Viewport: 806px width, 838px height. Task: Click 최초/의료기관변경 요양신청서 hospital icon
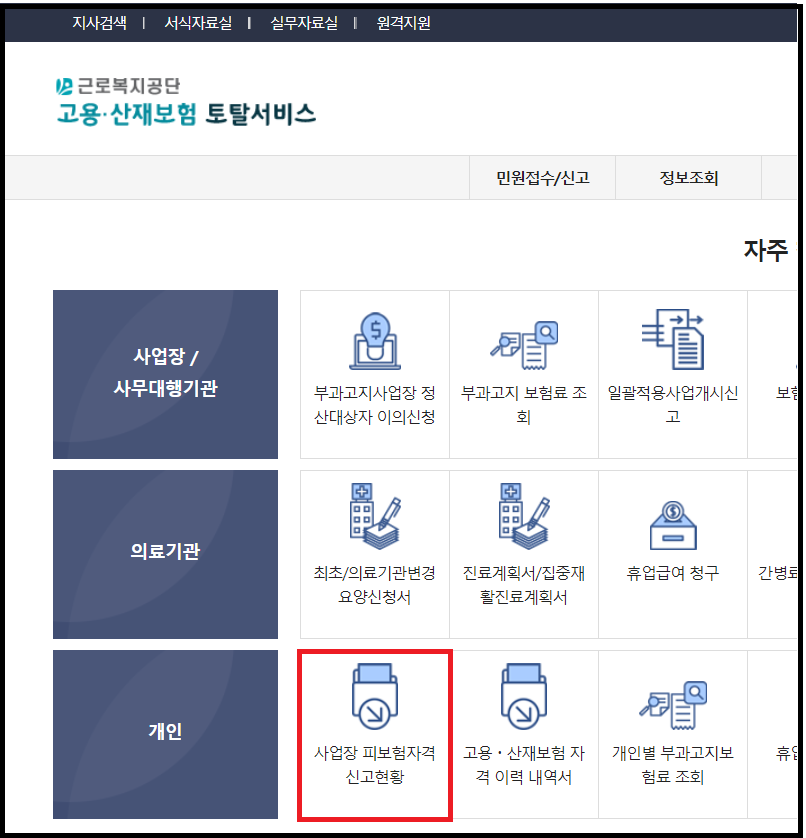tap(375, 516)
